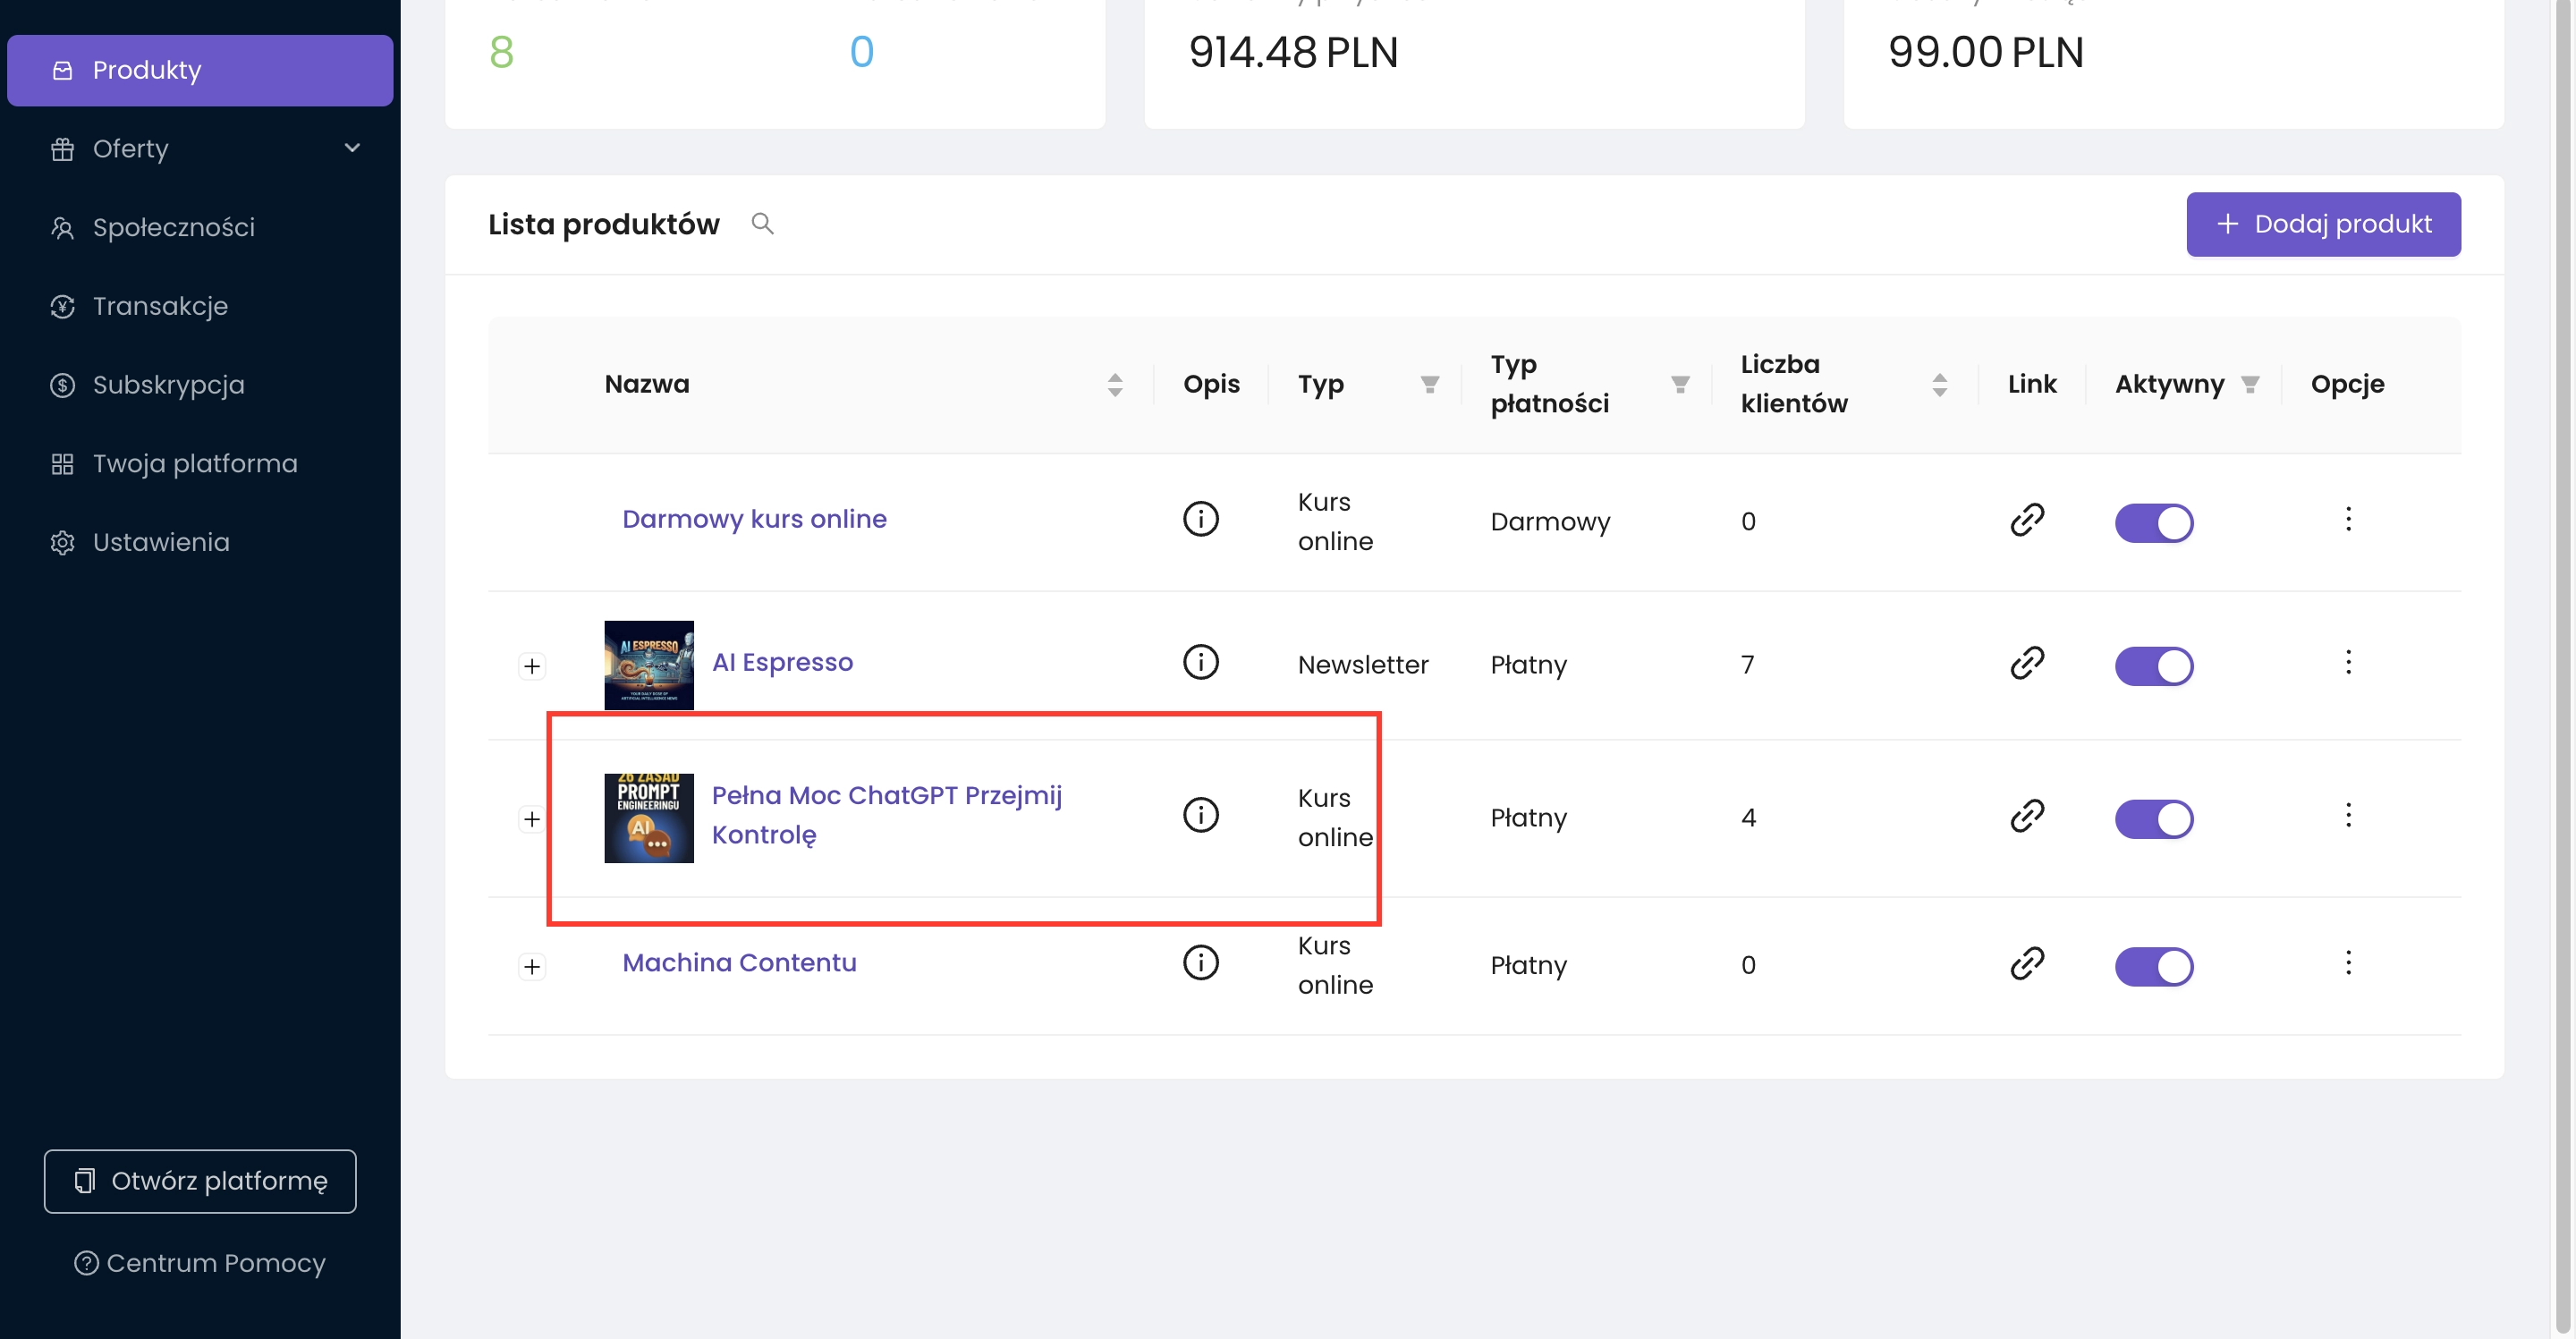Image resolution: width=2576 pixels, height=1339 pixels.
Task: Click the search icon beside Lista produktów
Action: [x=762, y=223]
